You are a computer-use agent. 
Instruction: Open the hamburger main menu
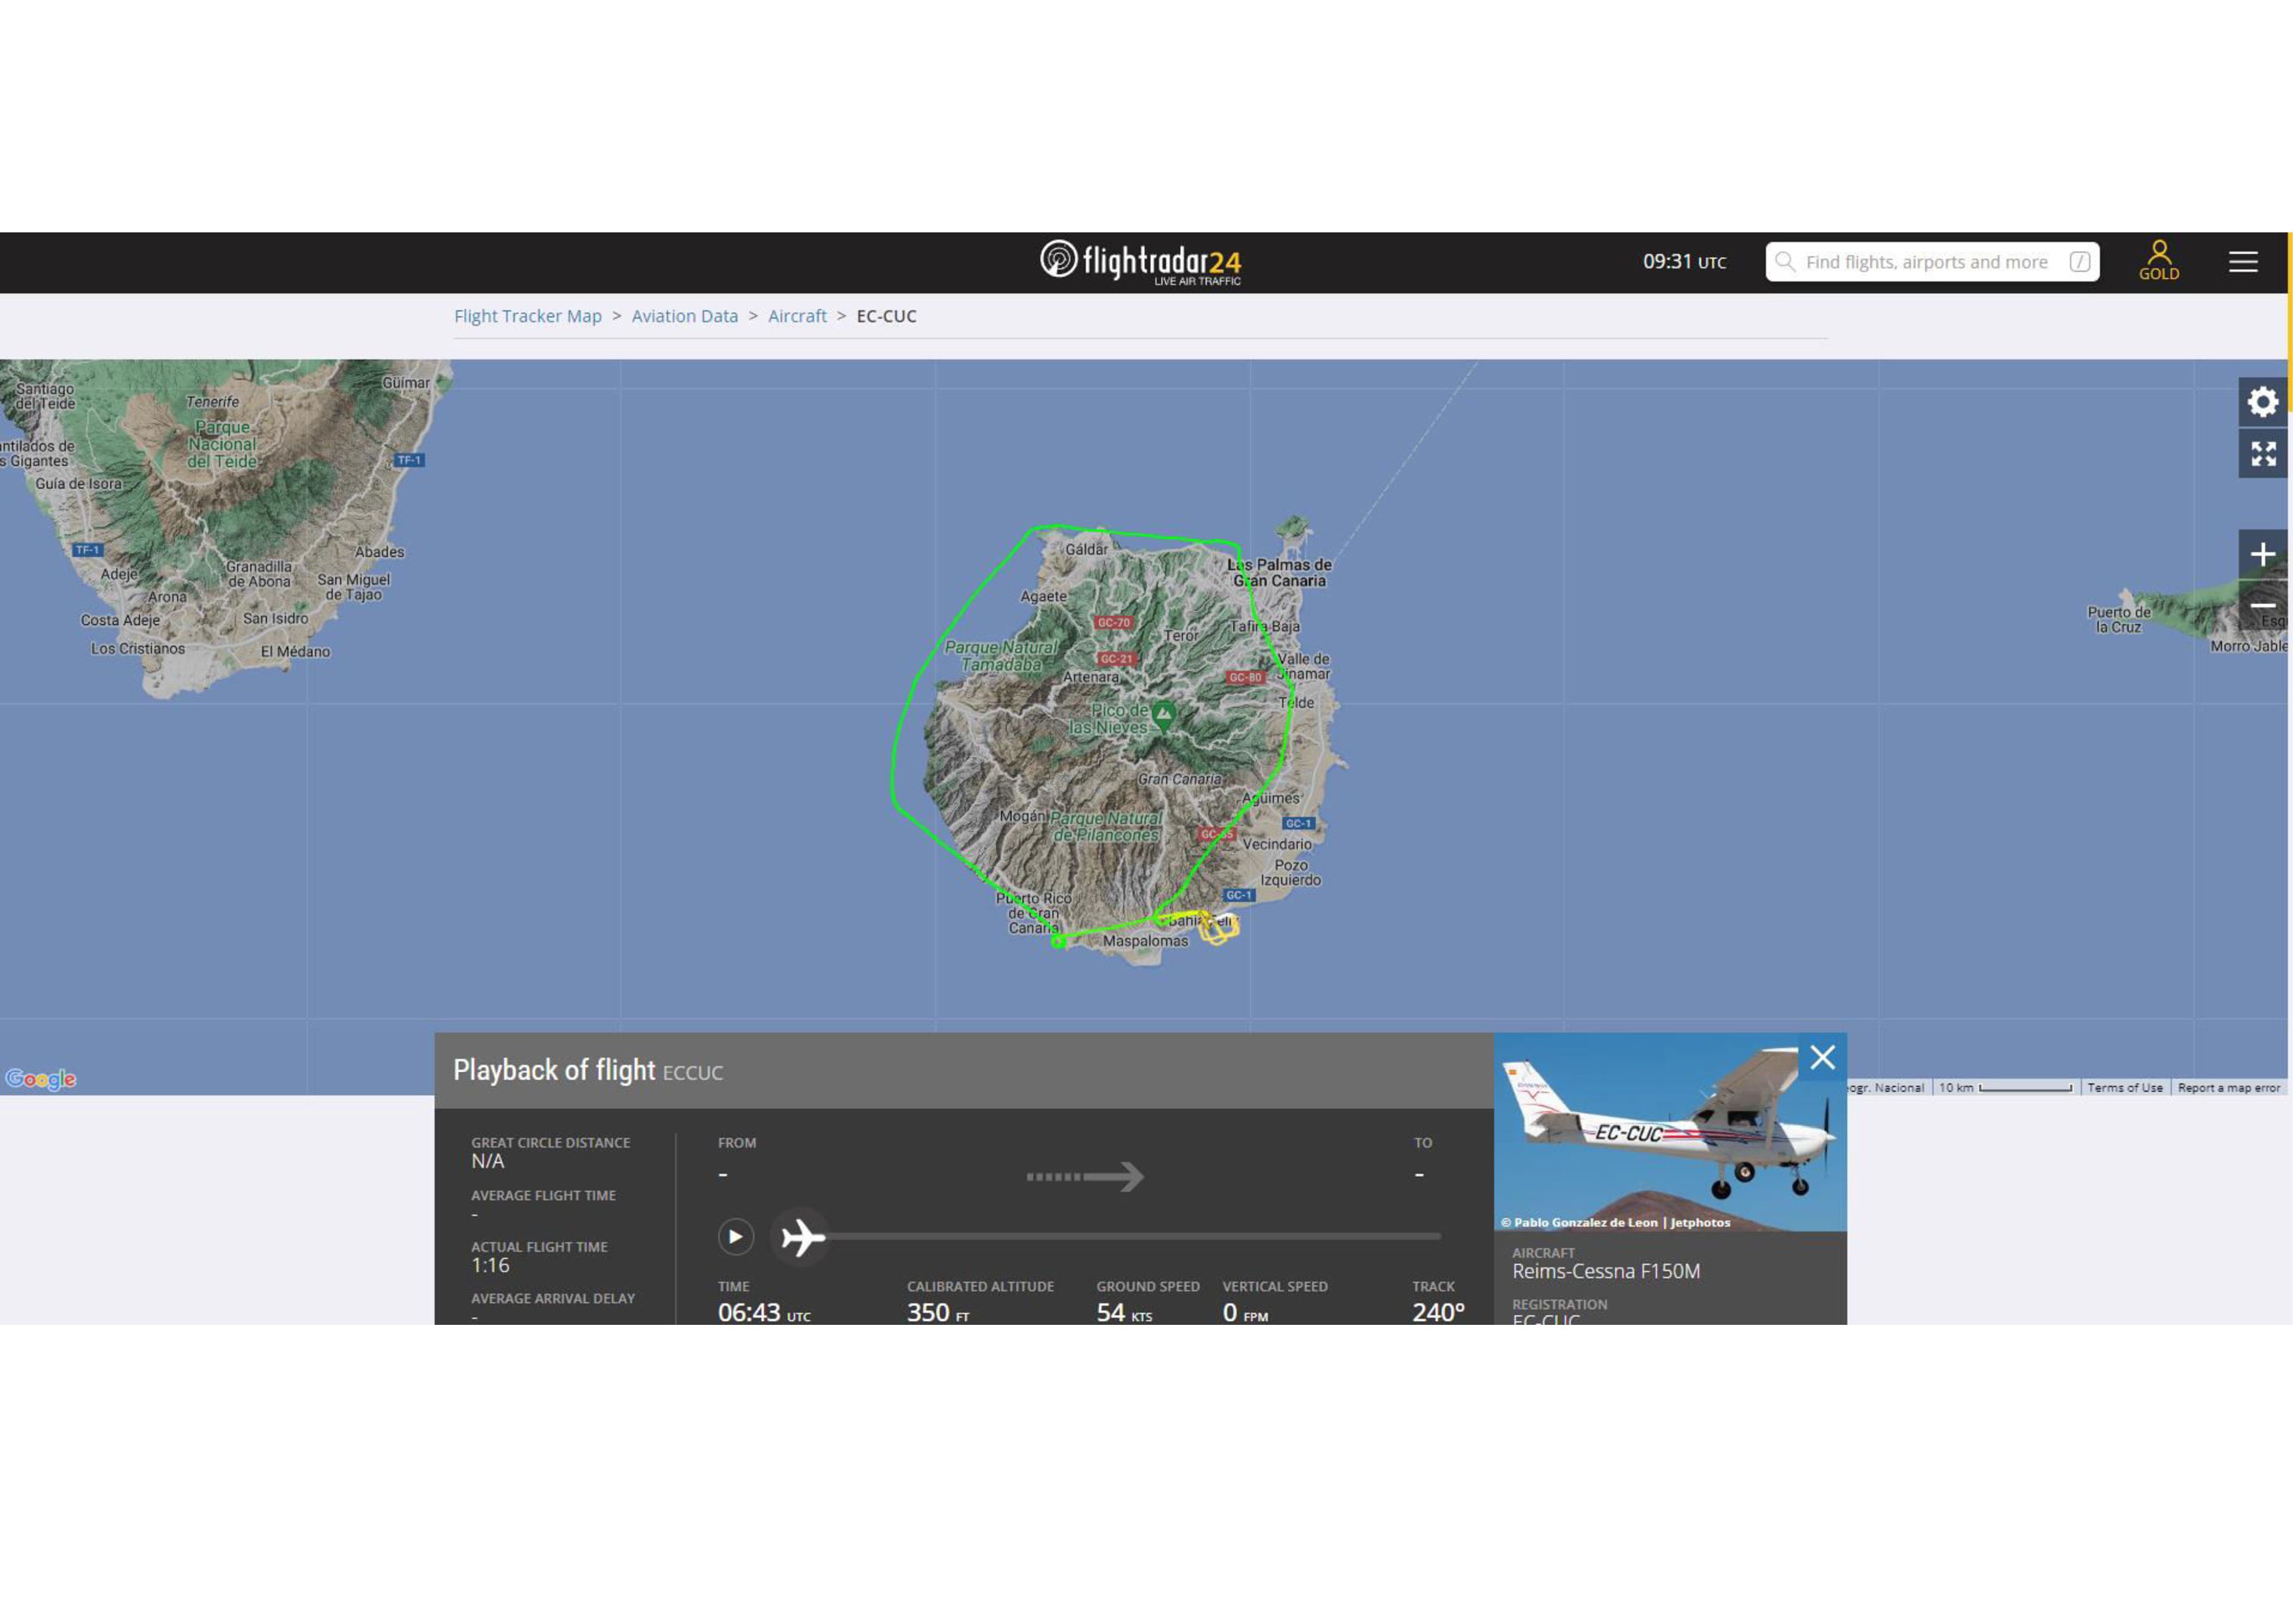(x=2243, y=262)
